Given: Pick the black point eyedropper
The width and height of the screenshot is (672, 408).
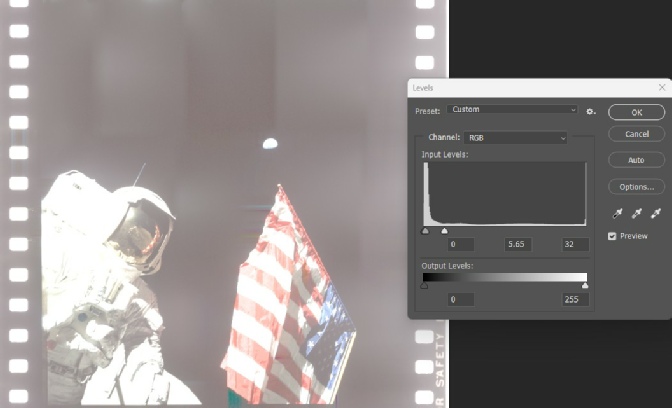Looking at the screenshot, I should pyautogui.click(x=618, y=213).
